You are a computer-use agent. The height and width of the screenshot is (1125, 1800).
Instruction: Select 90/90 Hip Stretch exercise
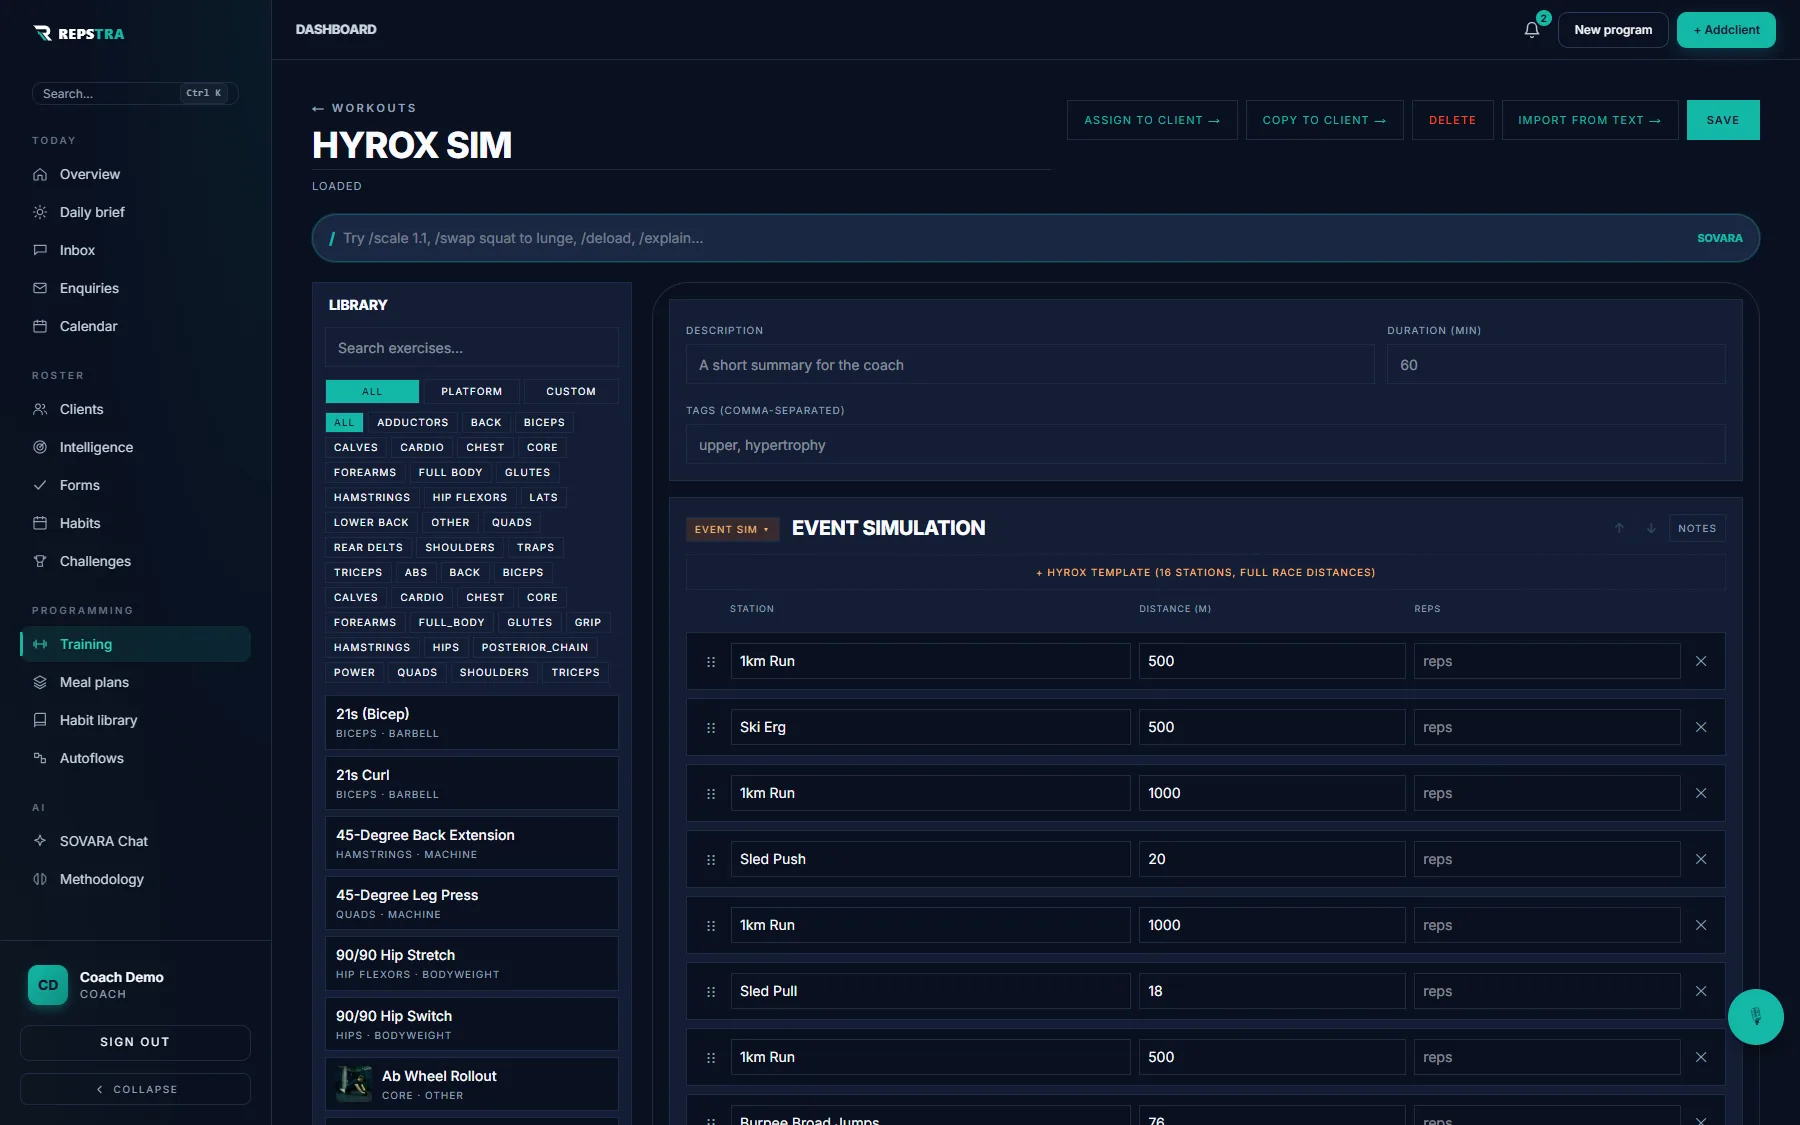click(471, 963)
